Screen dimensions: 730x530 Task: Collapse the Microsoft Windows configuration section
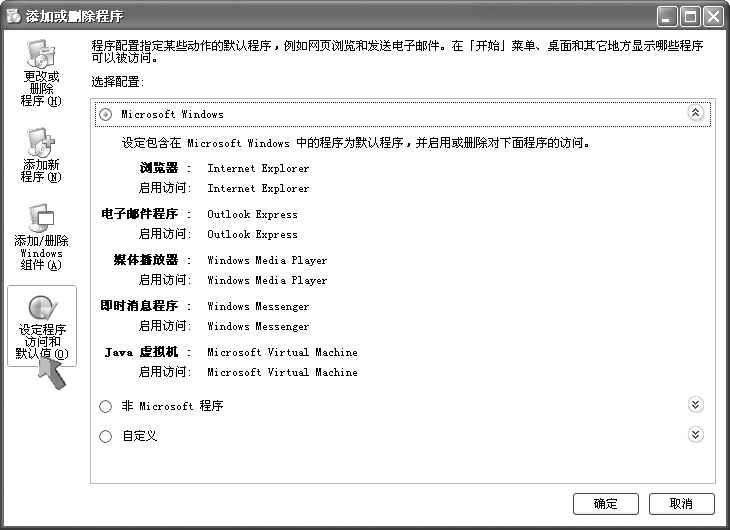click(695, 112)
